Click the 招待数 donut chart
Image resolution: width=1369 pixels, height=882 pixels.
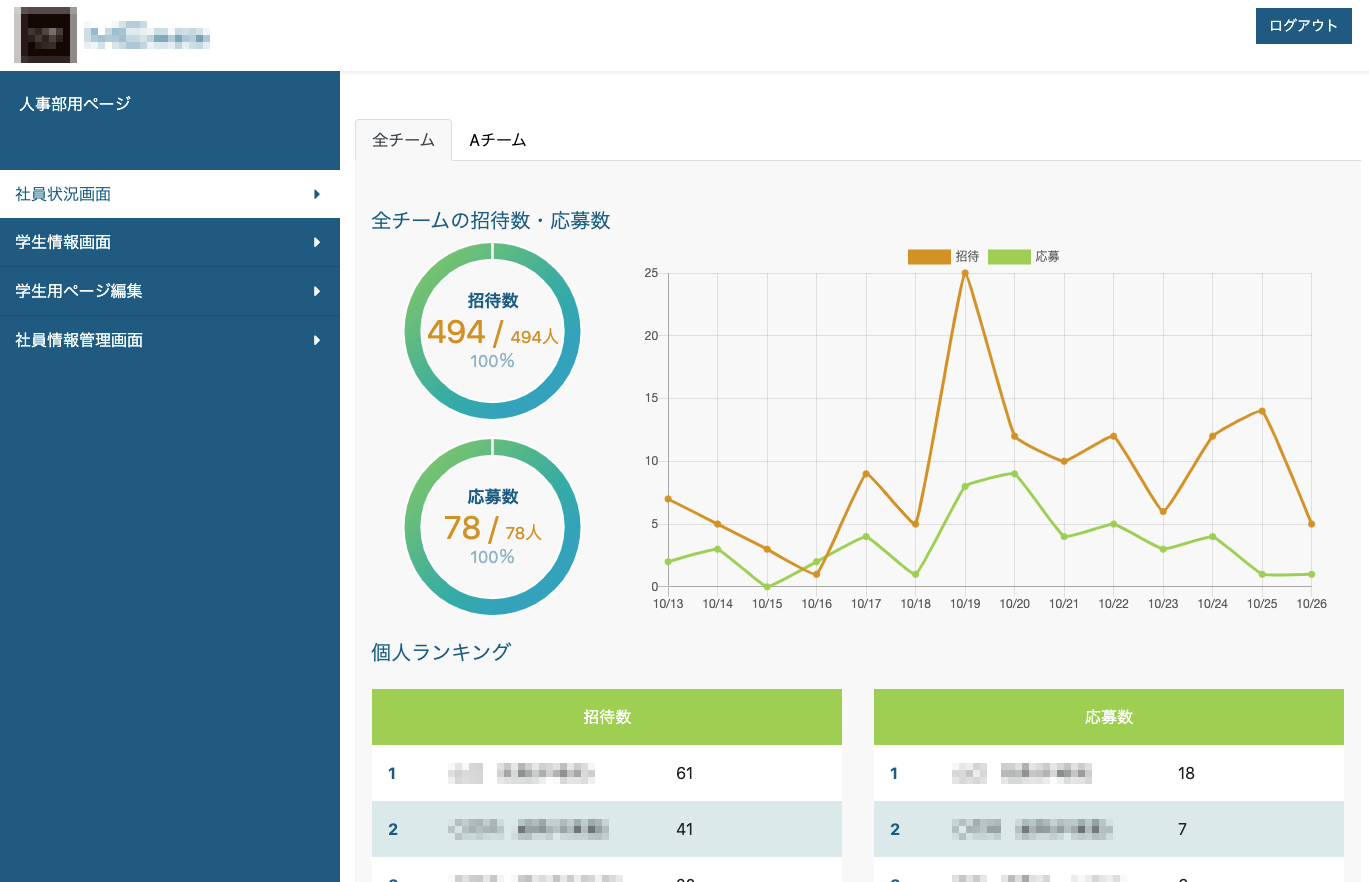(492, 331)
